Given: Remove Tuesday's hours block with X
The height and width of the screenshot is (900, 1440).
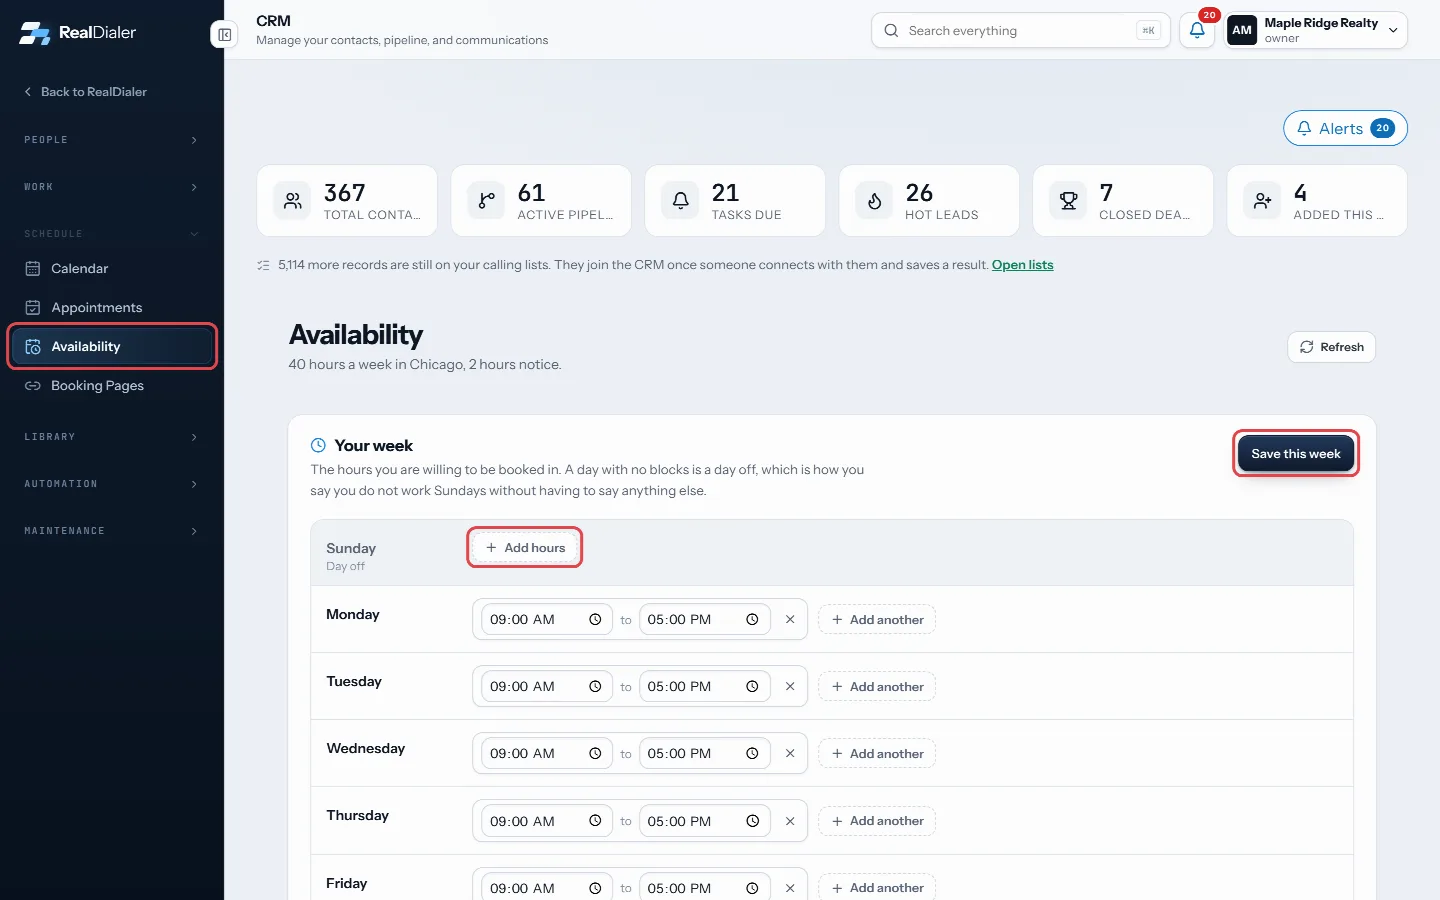Looking at the screenshot, I should (x=790, y=687).
